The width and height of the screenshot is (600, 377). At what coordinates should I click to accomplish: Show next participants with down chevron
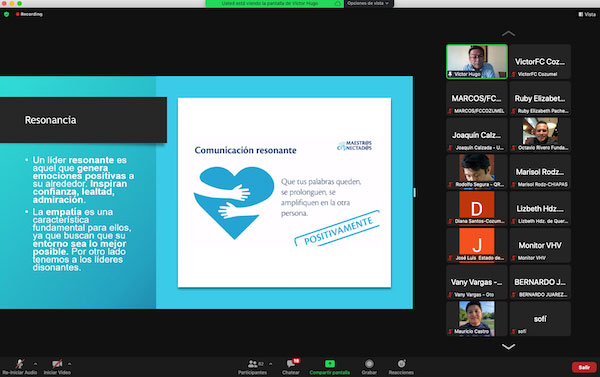point(508,347)
